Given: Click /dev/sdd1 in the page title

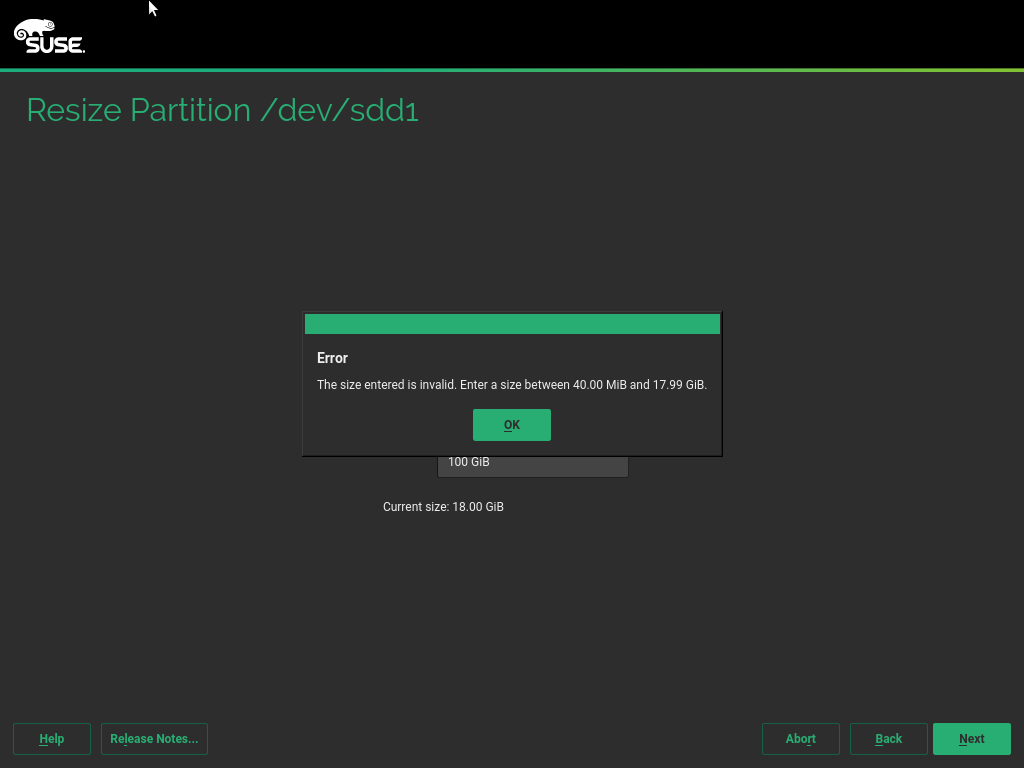Looking at the screenshot, I should coord(339,110).
